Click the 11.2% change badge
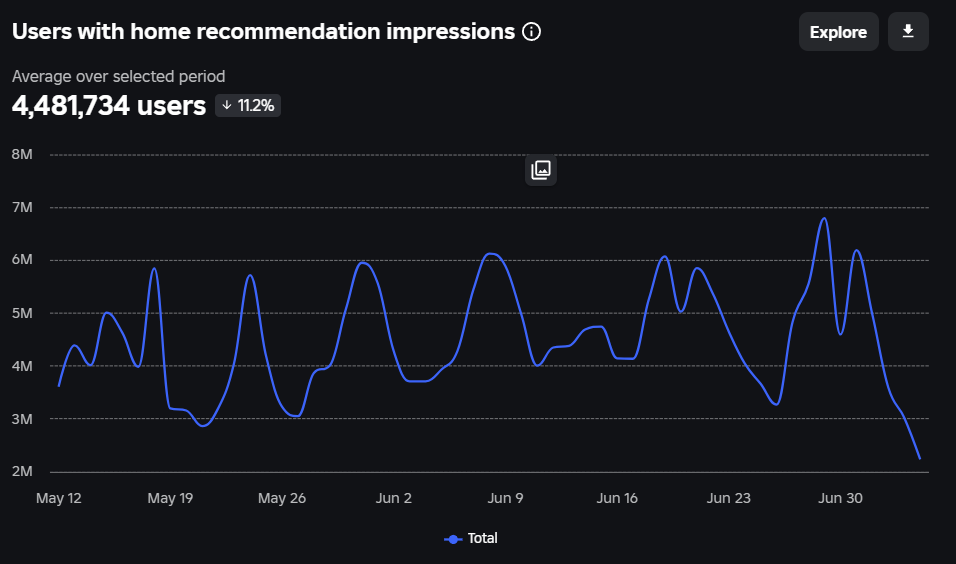956x564 pixels. [248, 105]
